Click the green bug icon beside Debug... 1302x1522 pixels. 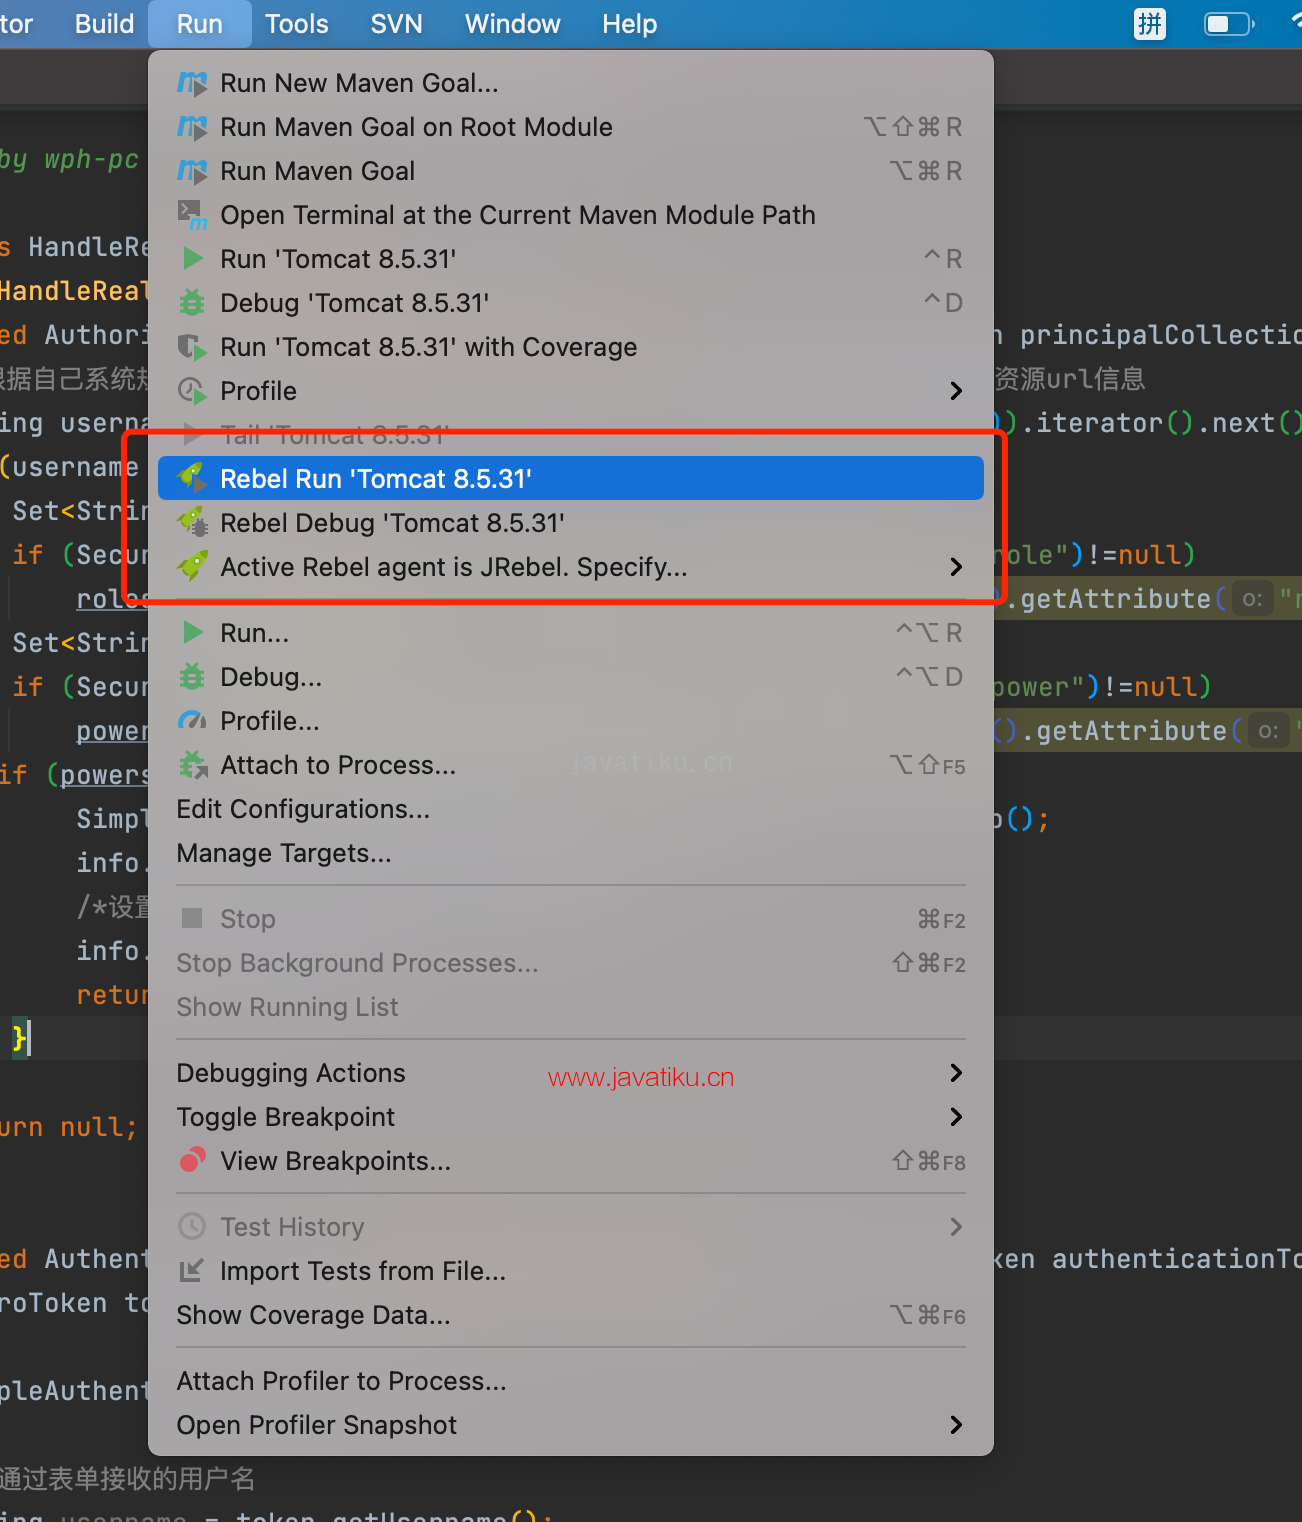click(x=192, y=677)
